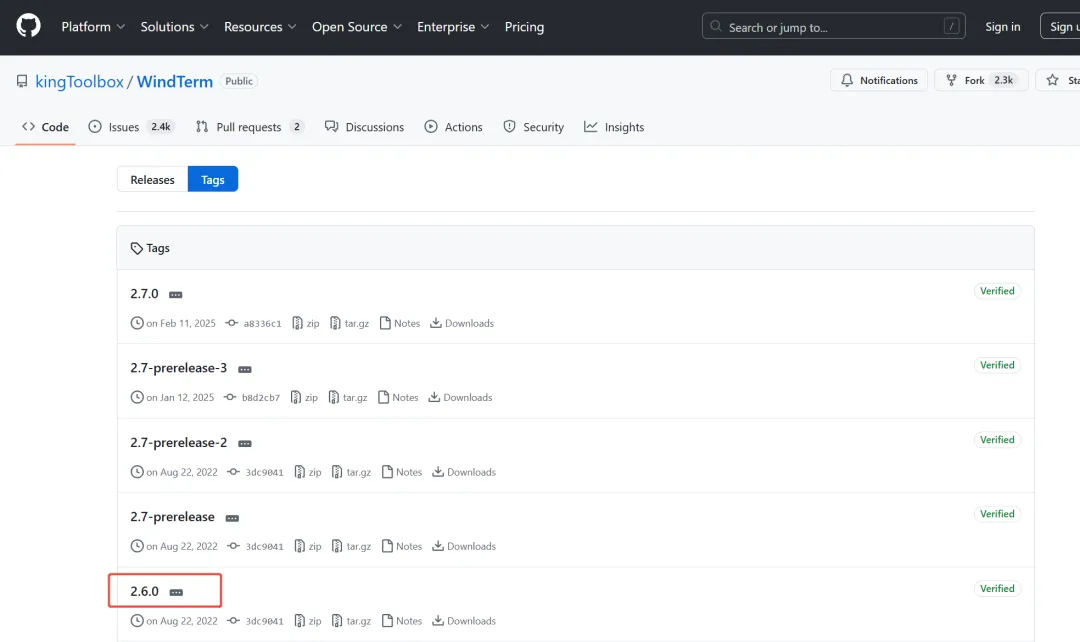This screenshot has width=1080, height=642.
Task: Expand the Enterprise menu
Action: (453, 27)
